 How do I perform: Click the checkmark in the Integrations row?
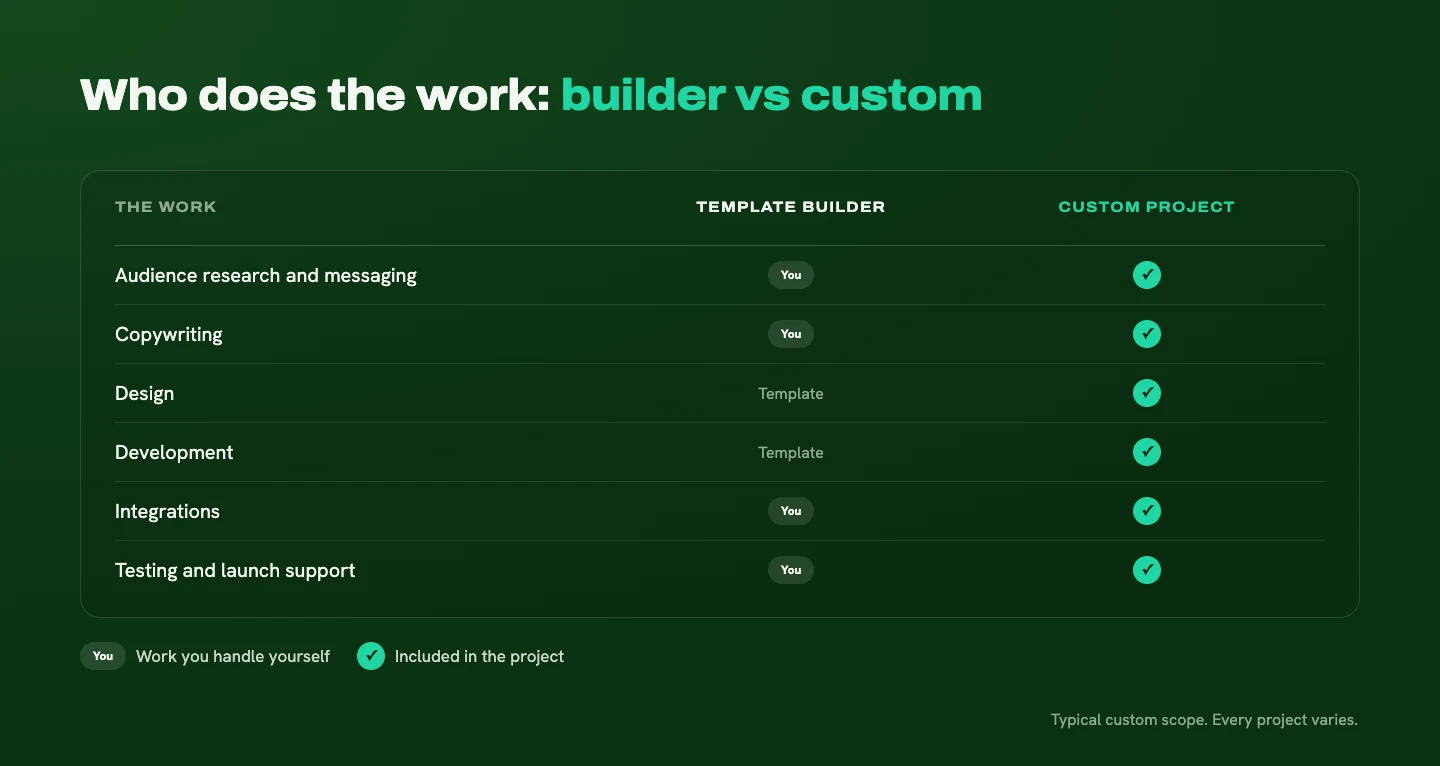[1147, 511]
